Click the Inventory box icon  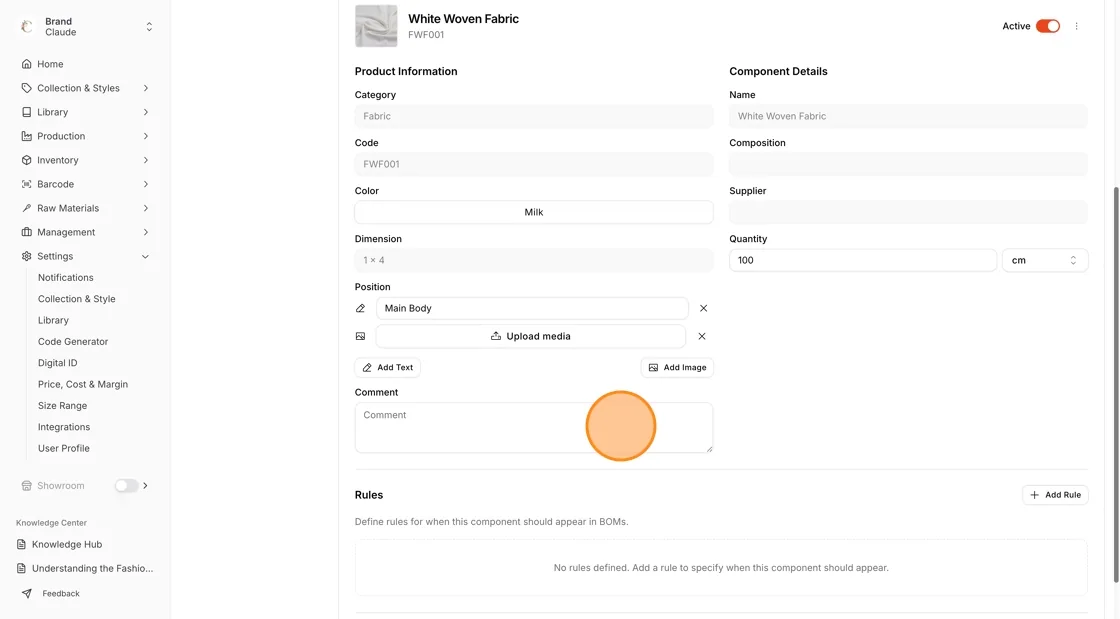tap(26, 160)
